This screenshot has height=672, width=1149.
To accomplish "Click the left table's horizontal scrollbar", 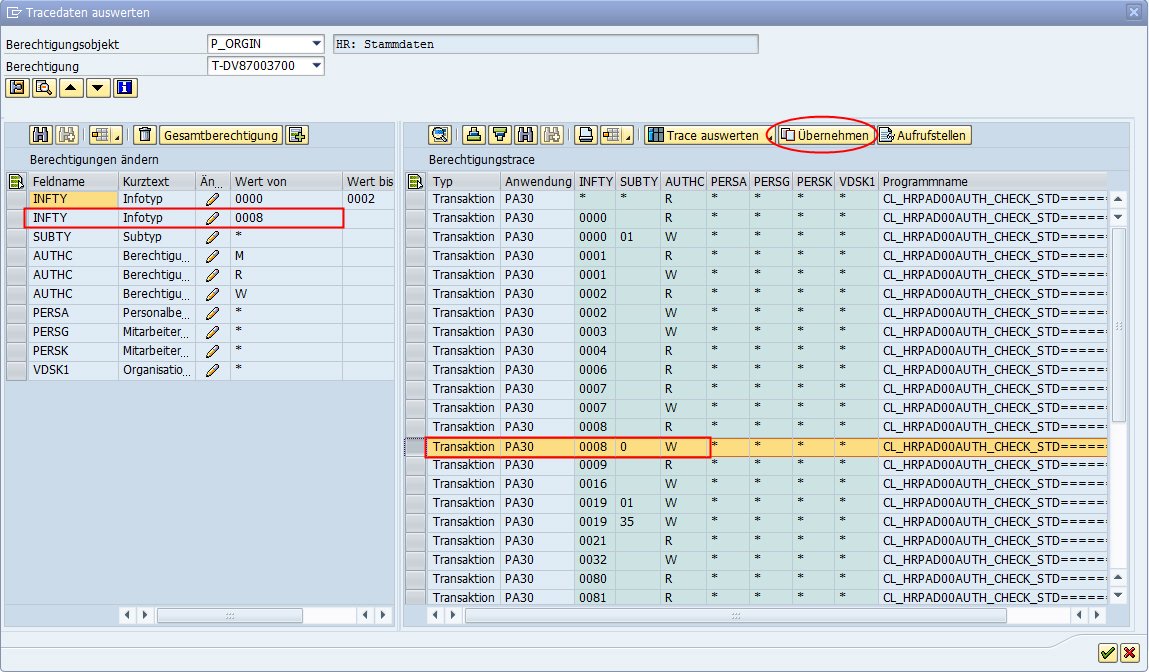I will point(229,615).
